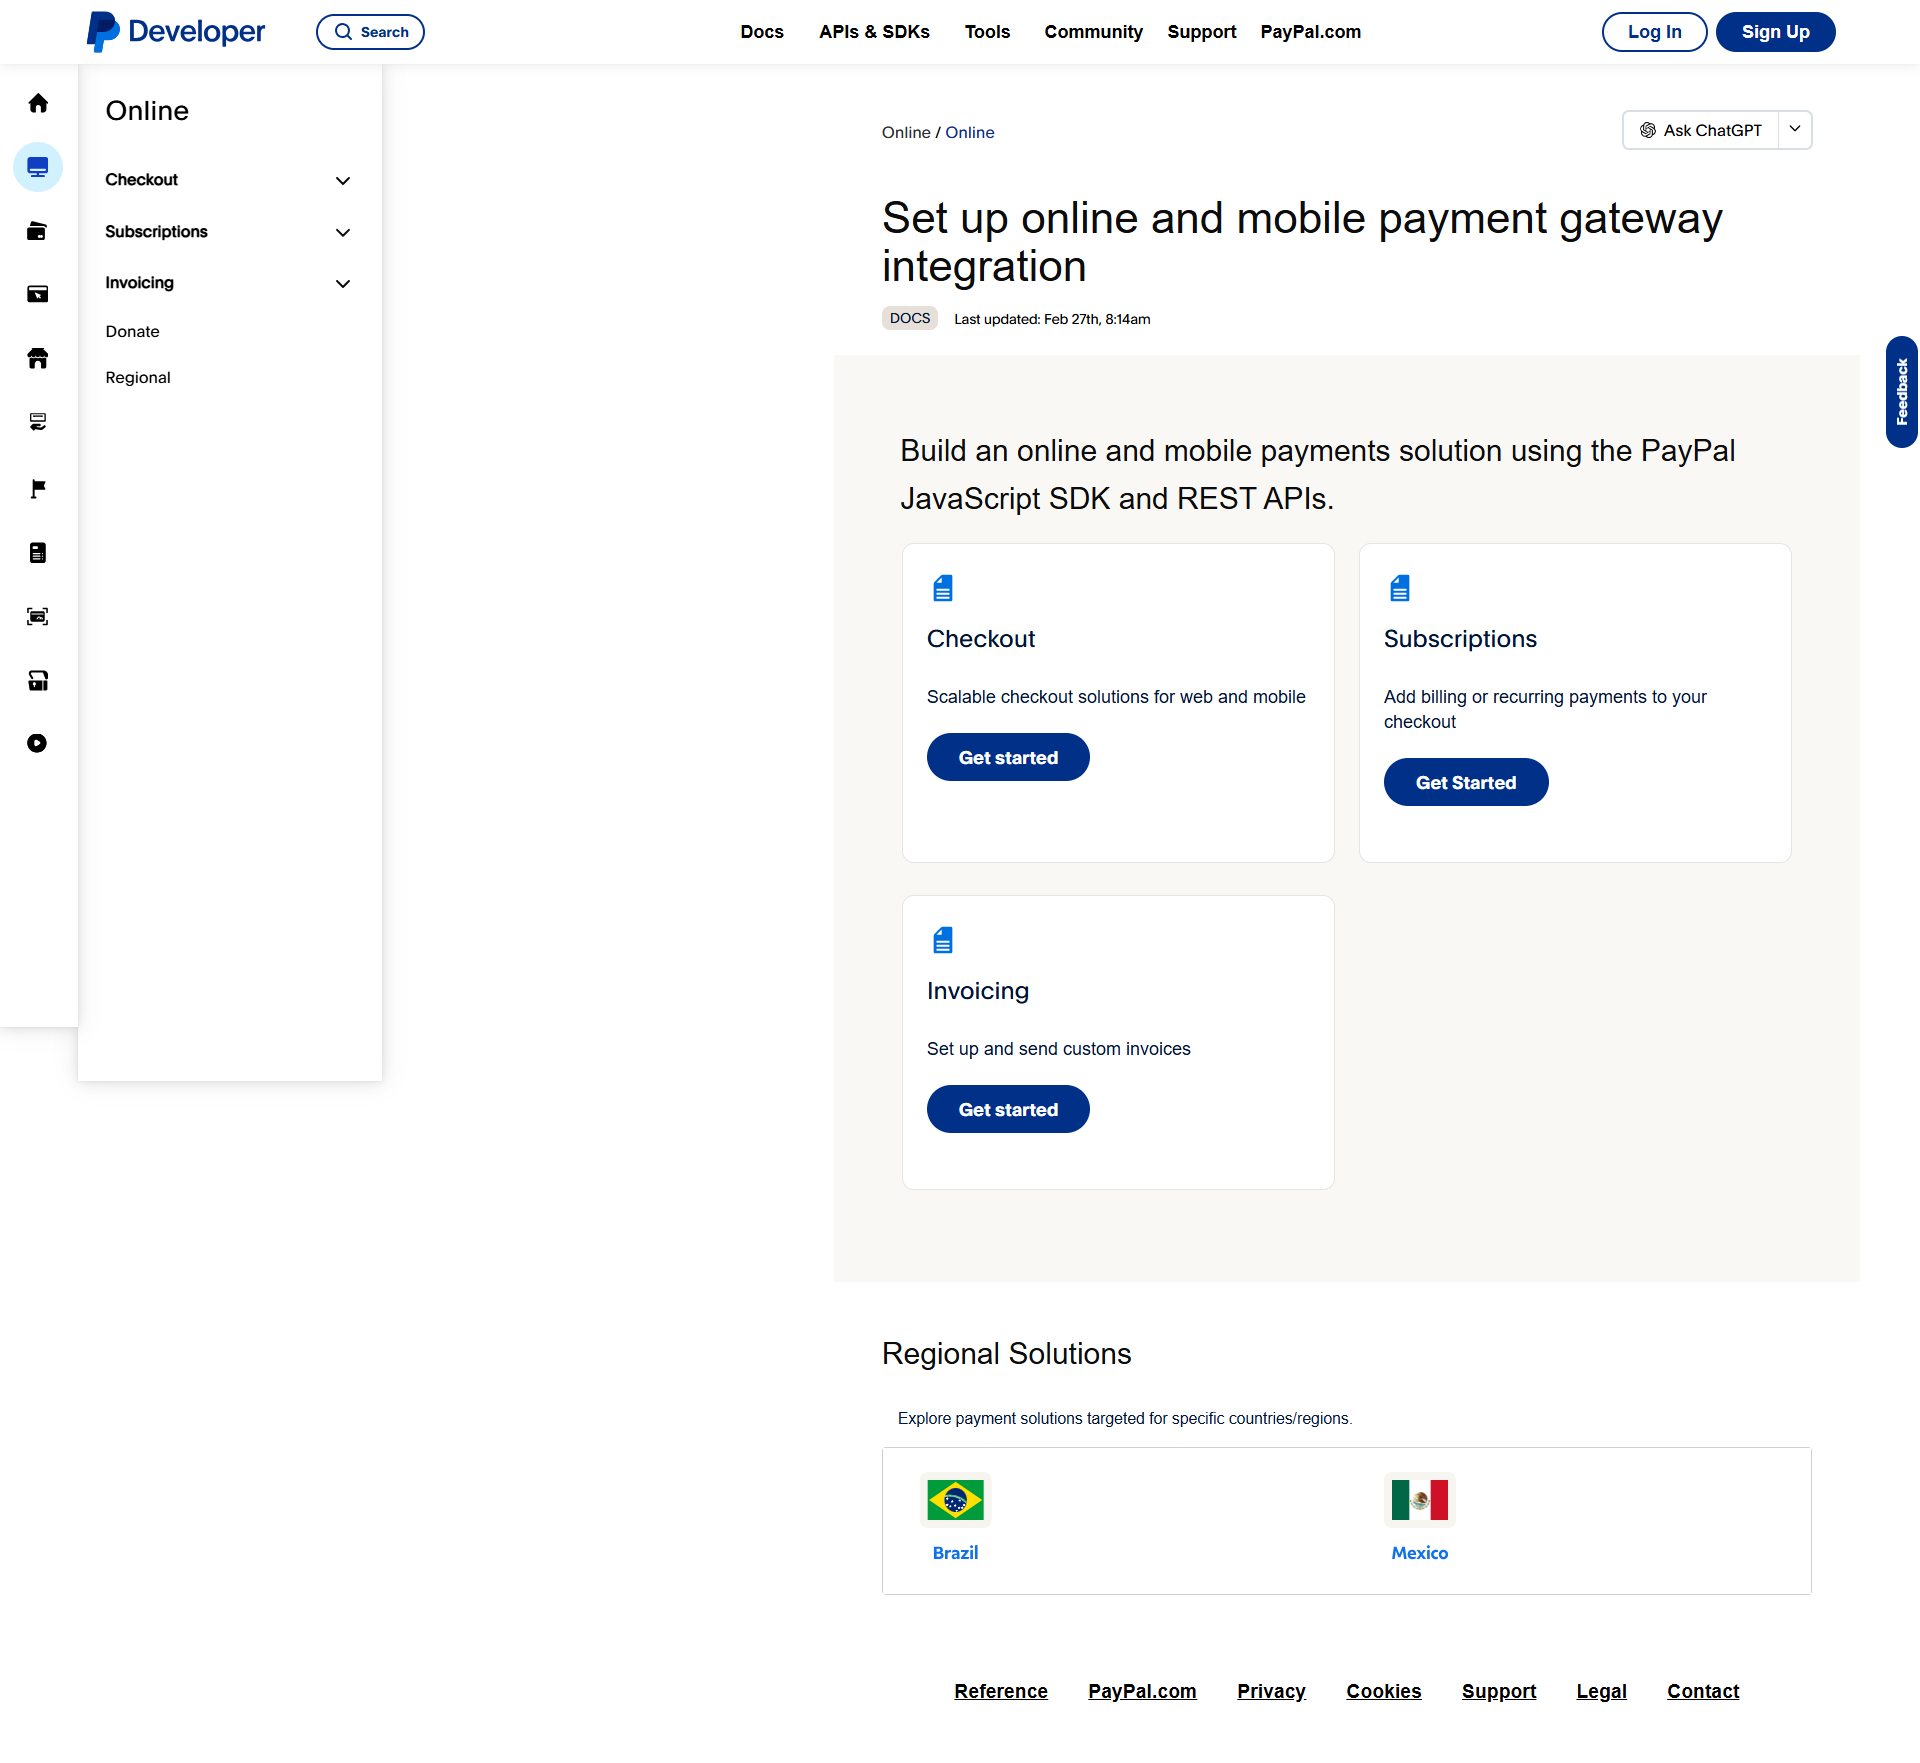Screen dimensions: 1920x1763
Task: Open the storefront icon in the left rail
Action: point(38,358)
